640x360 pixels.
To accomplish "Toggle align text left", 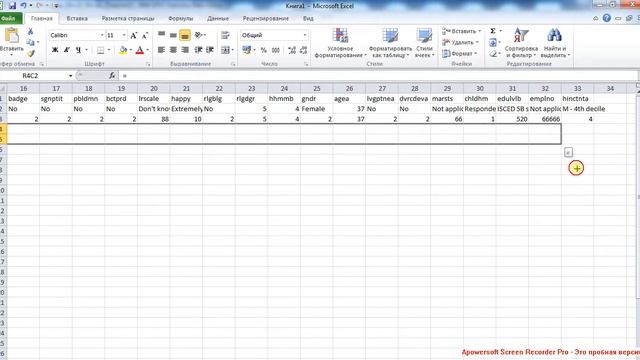I will click(x=162, y=50).
